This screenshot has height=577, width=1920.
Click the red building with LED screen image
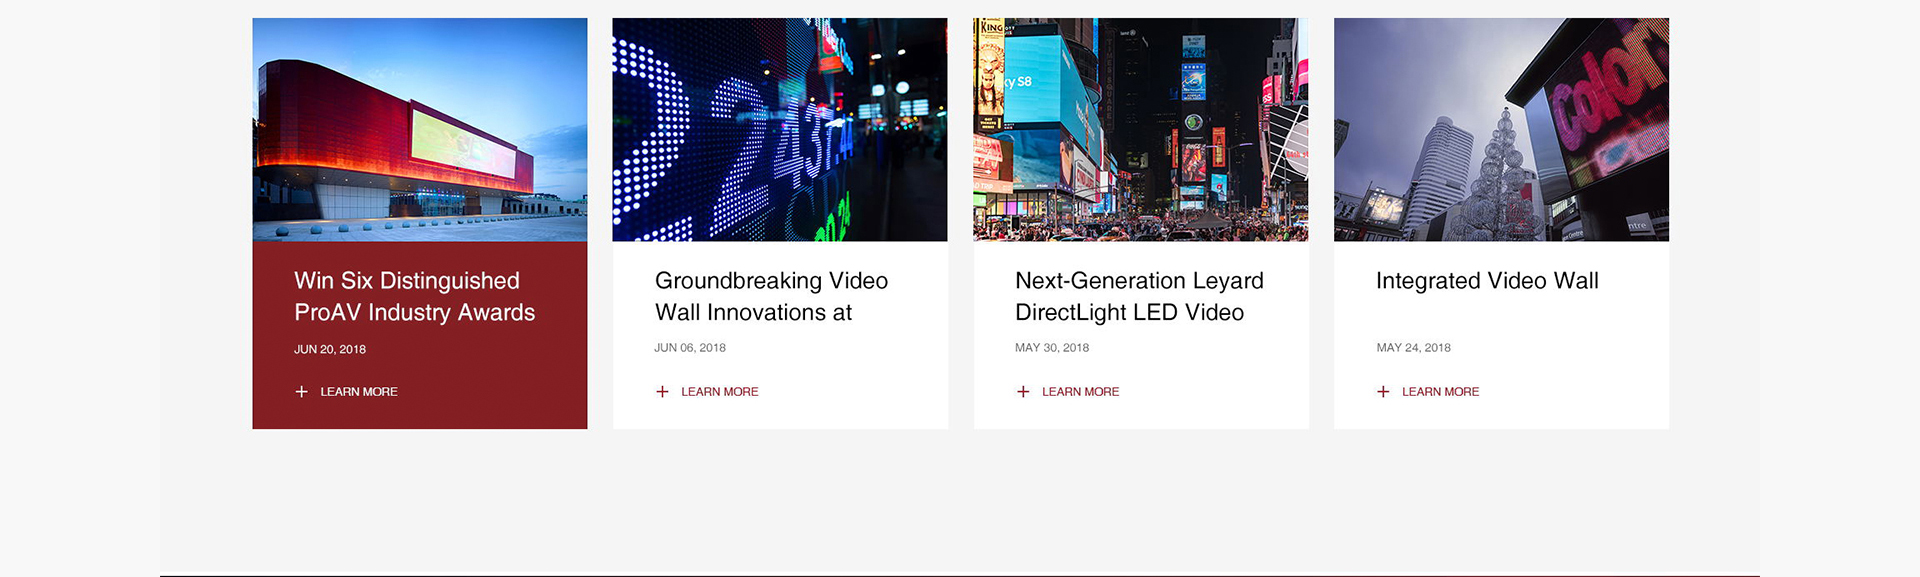tap(420, 130)
